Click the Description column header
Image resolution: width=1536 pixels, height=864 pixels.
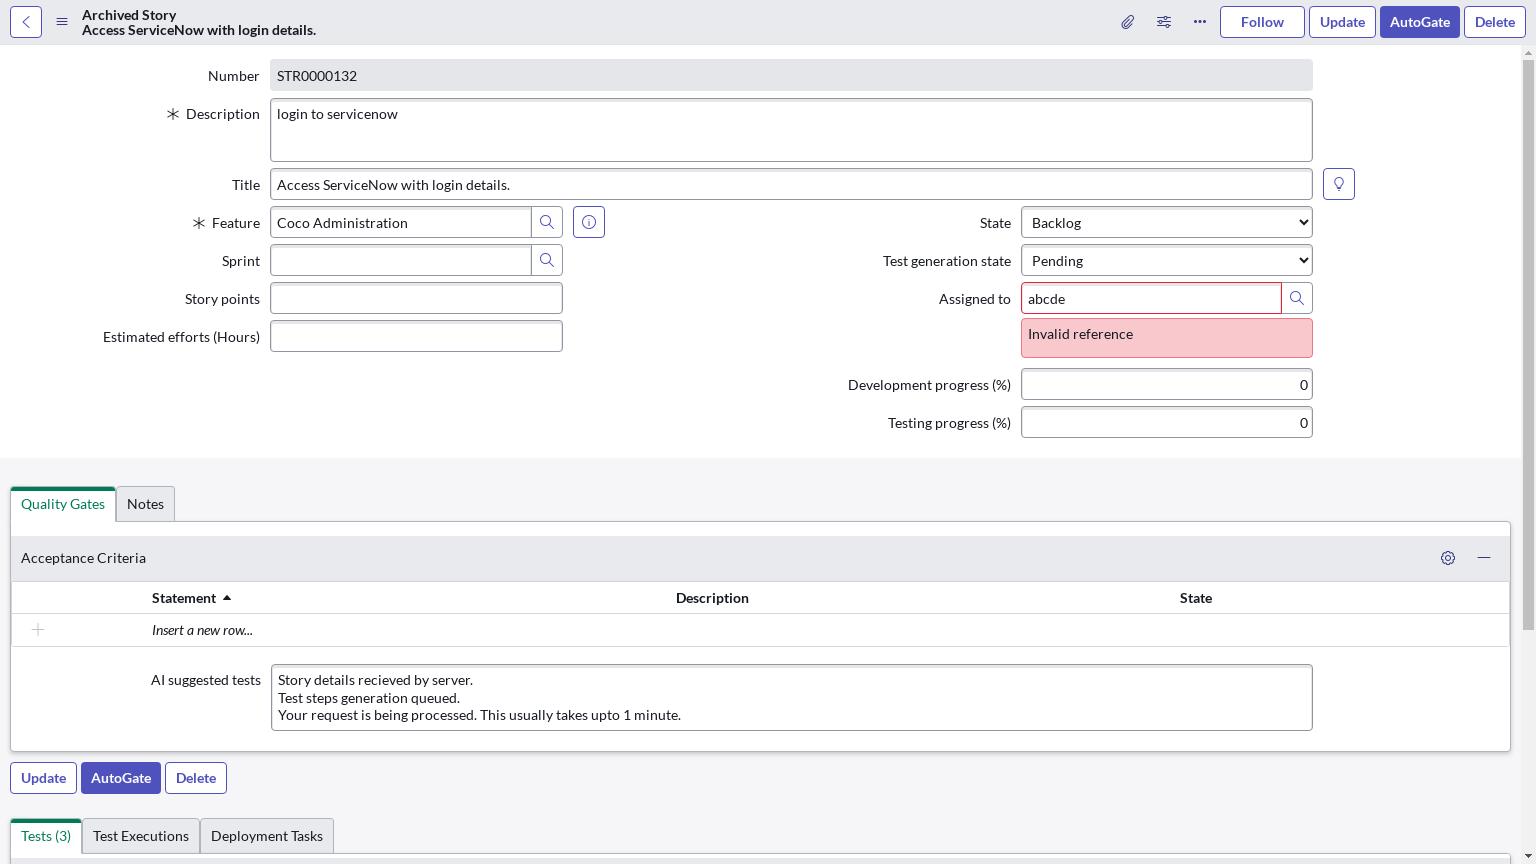[712, 598]
